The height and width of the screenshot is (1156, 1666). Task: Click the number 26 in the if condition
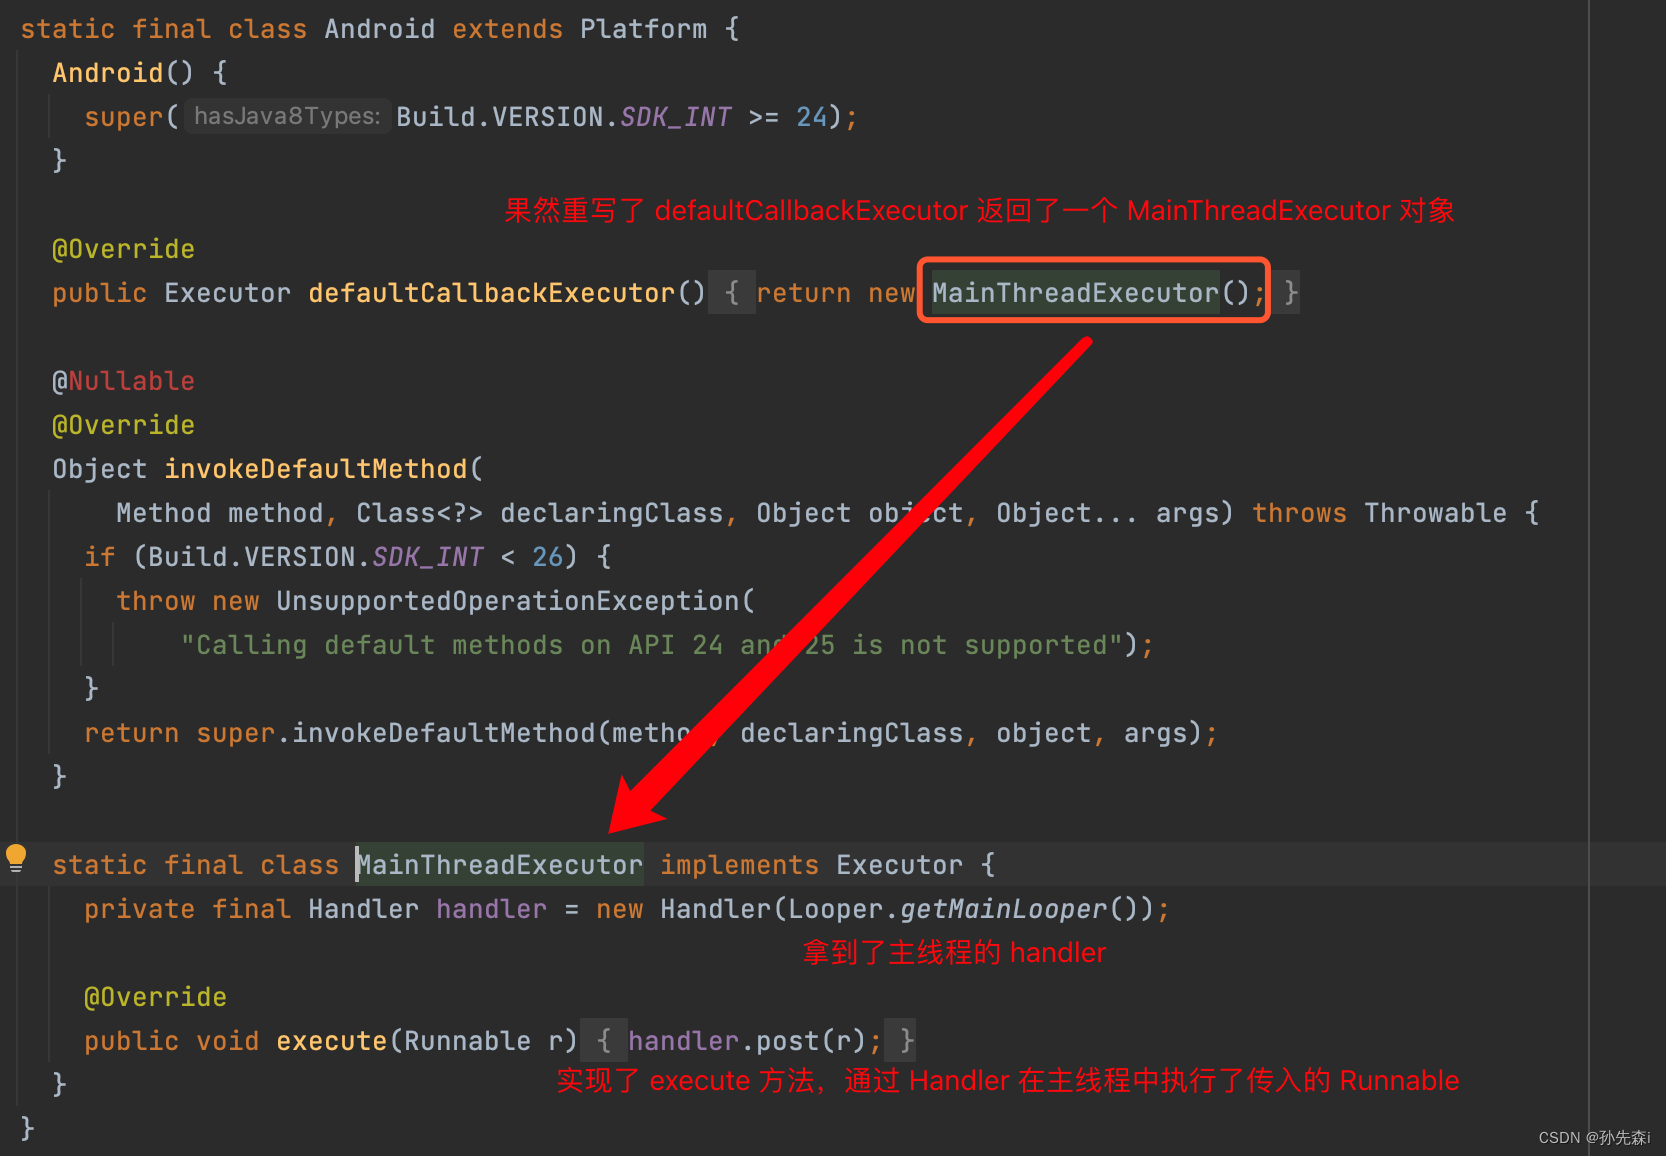pyautogui.click(x=547, y=557)
